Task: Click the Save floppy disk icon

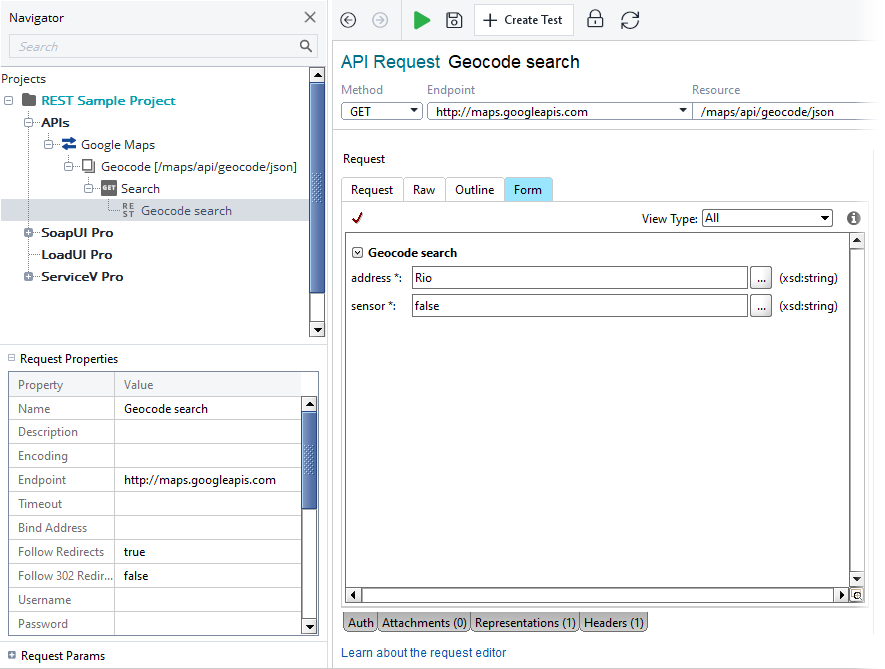Action: (x=454, y=20)
